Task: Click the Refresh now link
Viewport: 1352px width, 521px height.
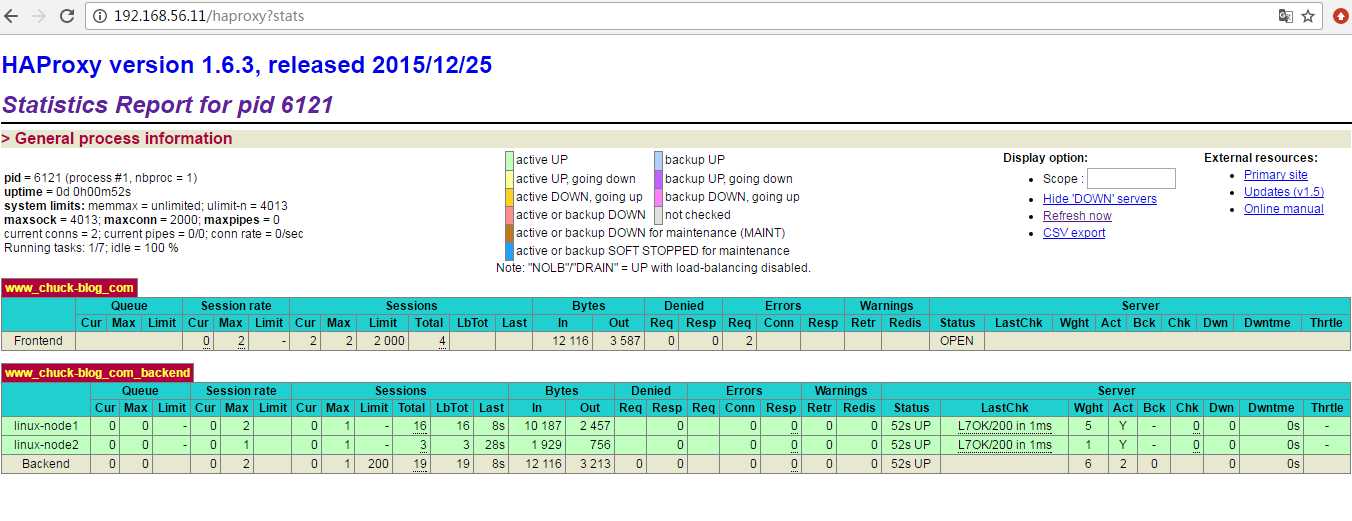Action: 1077,216
